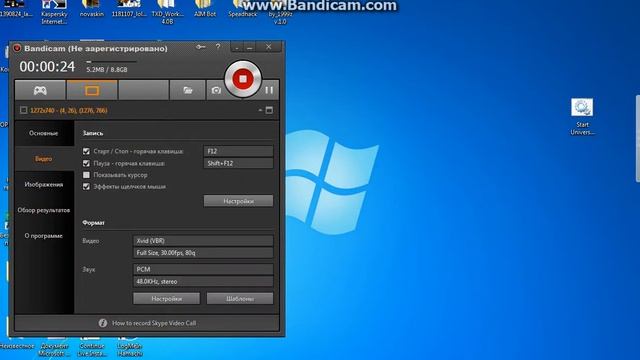Open help via the question mark icon
The width and height of the screenshot is (640, 360).
(x=218, y=47)
